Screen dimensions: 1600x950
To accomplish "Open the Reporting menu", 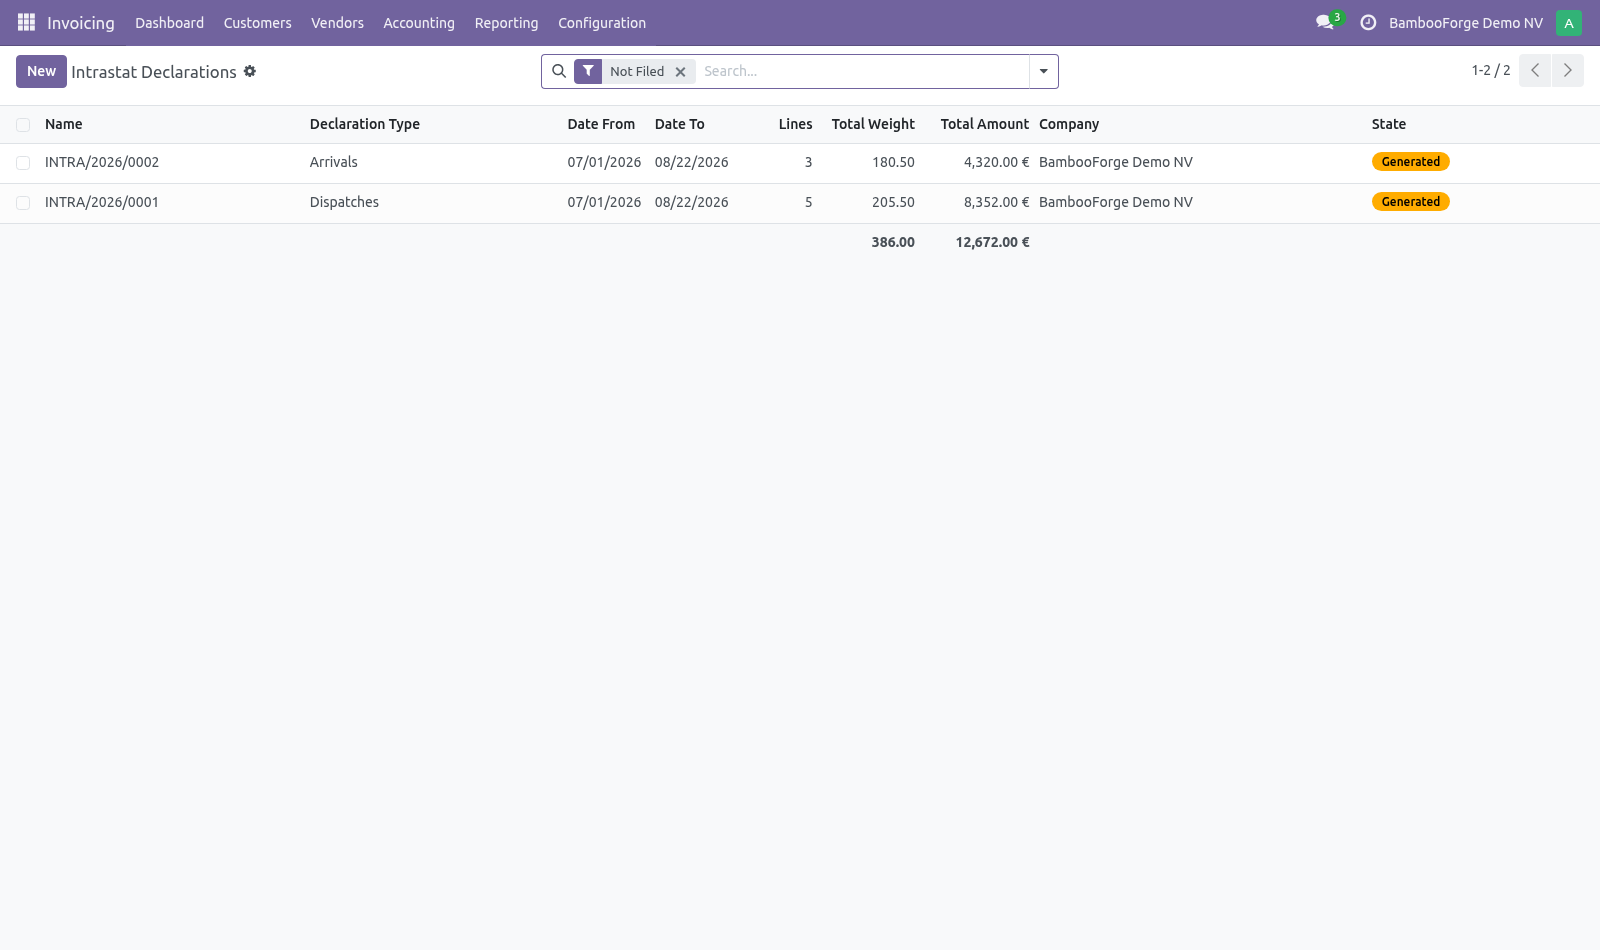I will tap(506, 23).
